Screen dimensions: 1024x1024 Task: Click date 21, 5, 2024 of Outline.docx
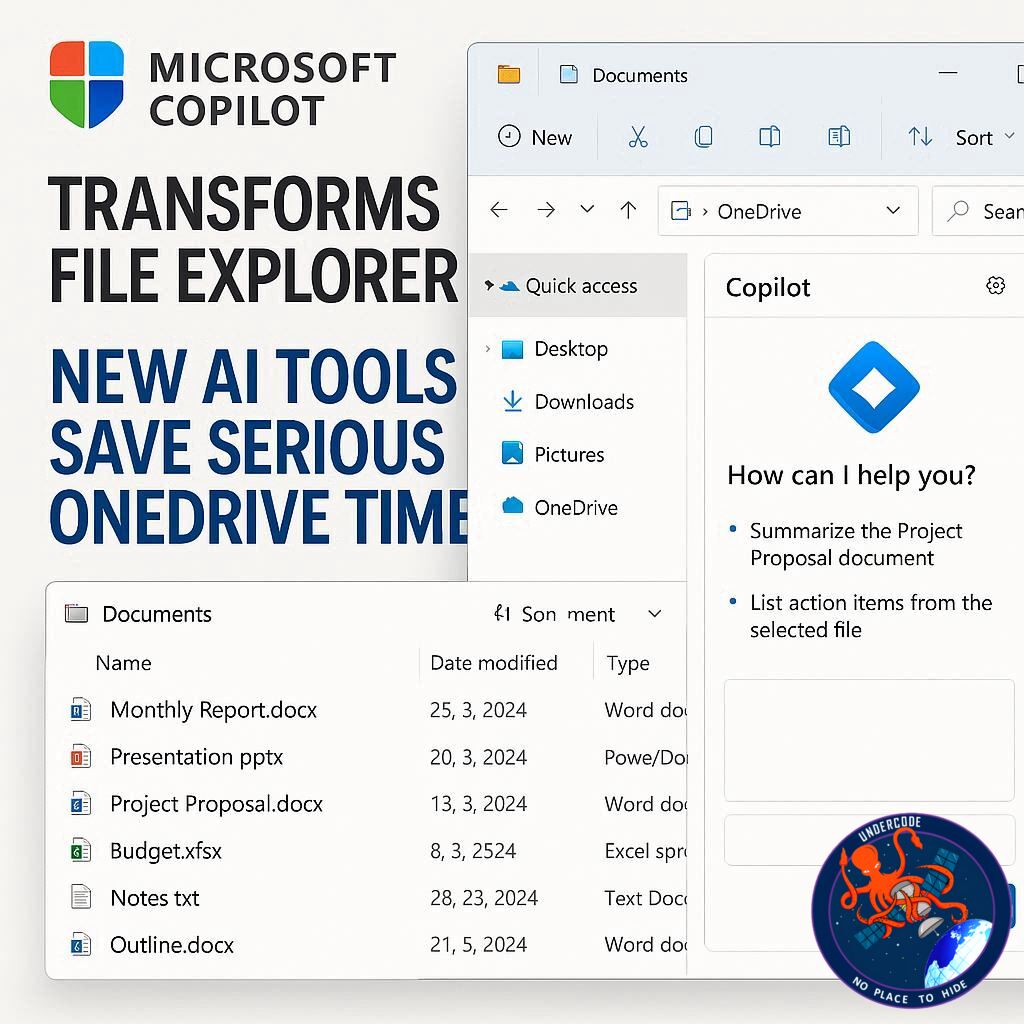[478, 945]
